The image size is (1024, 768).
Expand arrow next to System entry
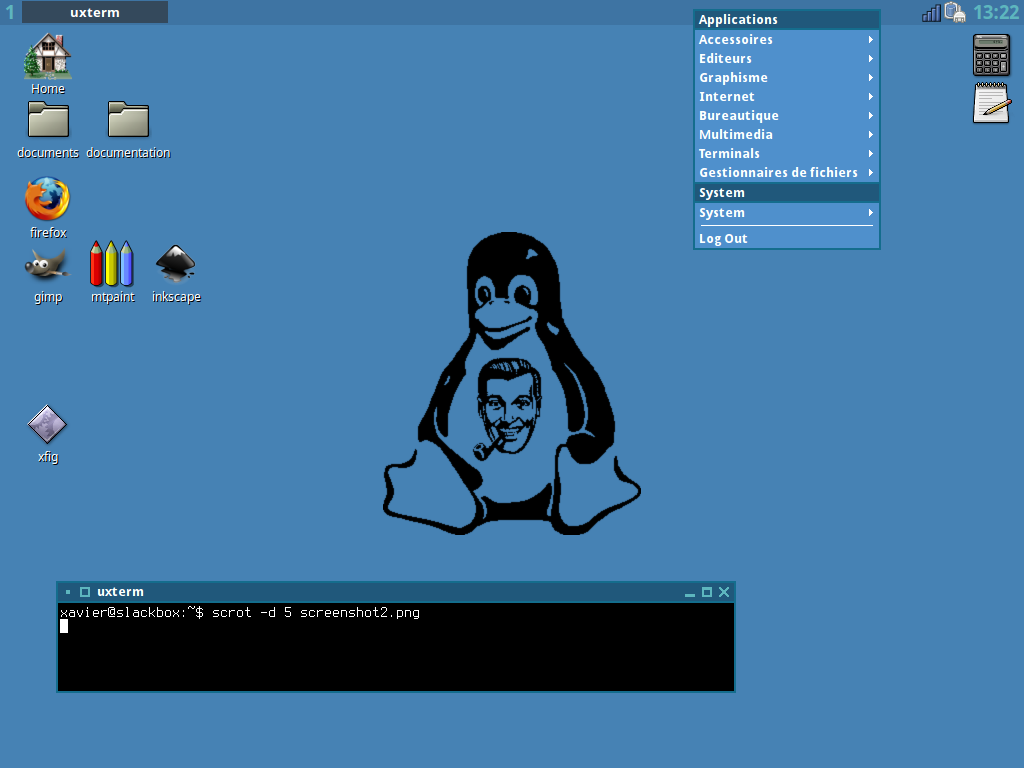pos(871,213)
